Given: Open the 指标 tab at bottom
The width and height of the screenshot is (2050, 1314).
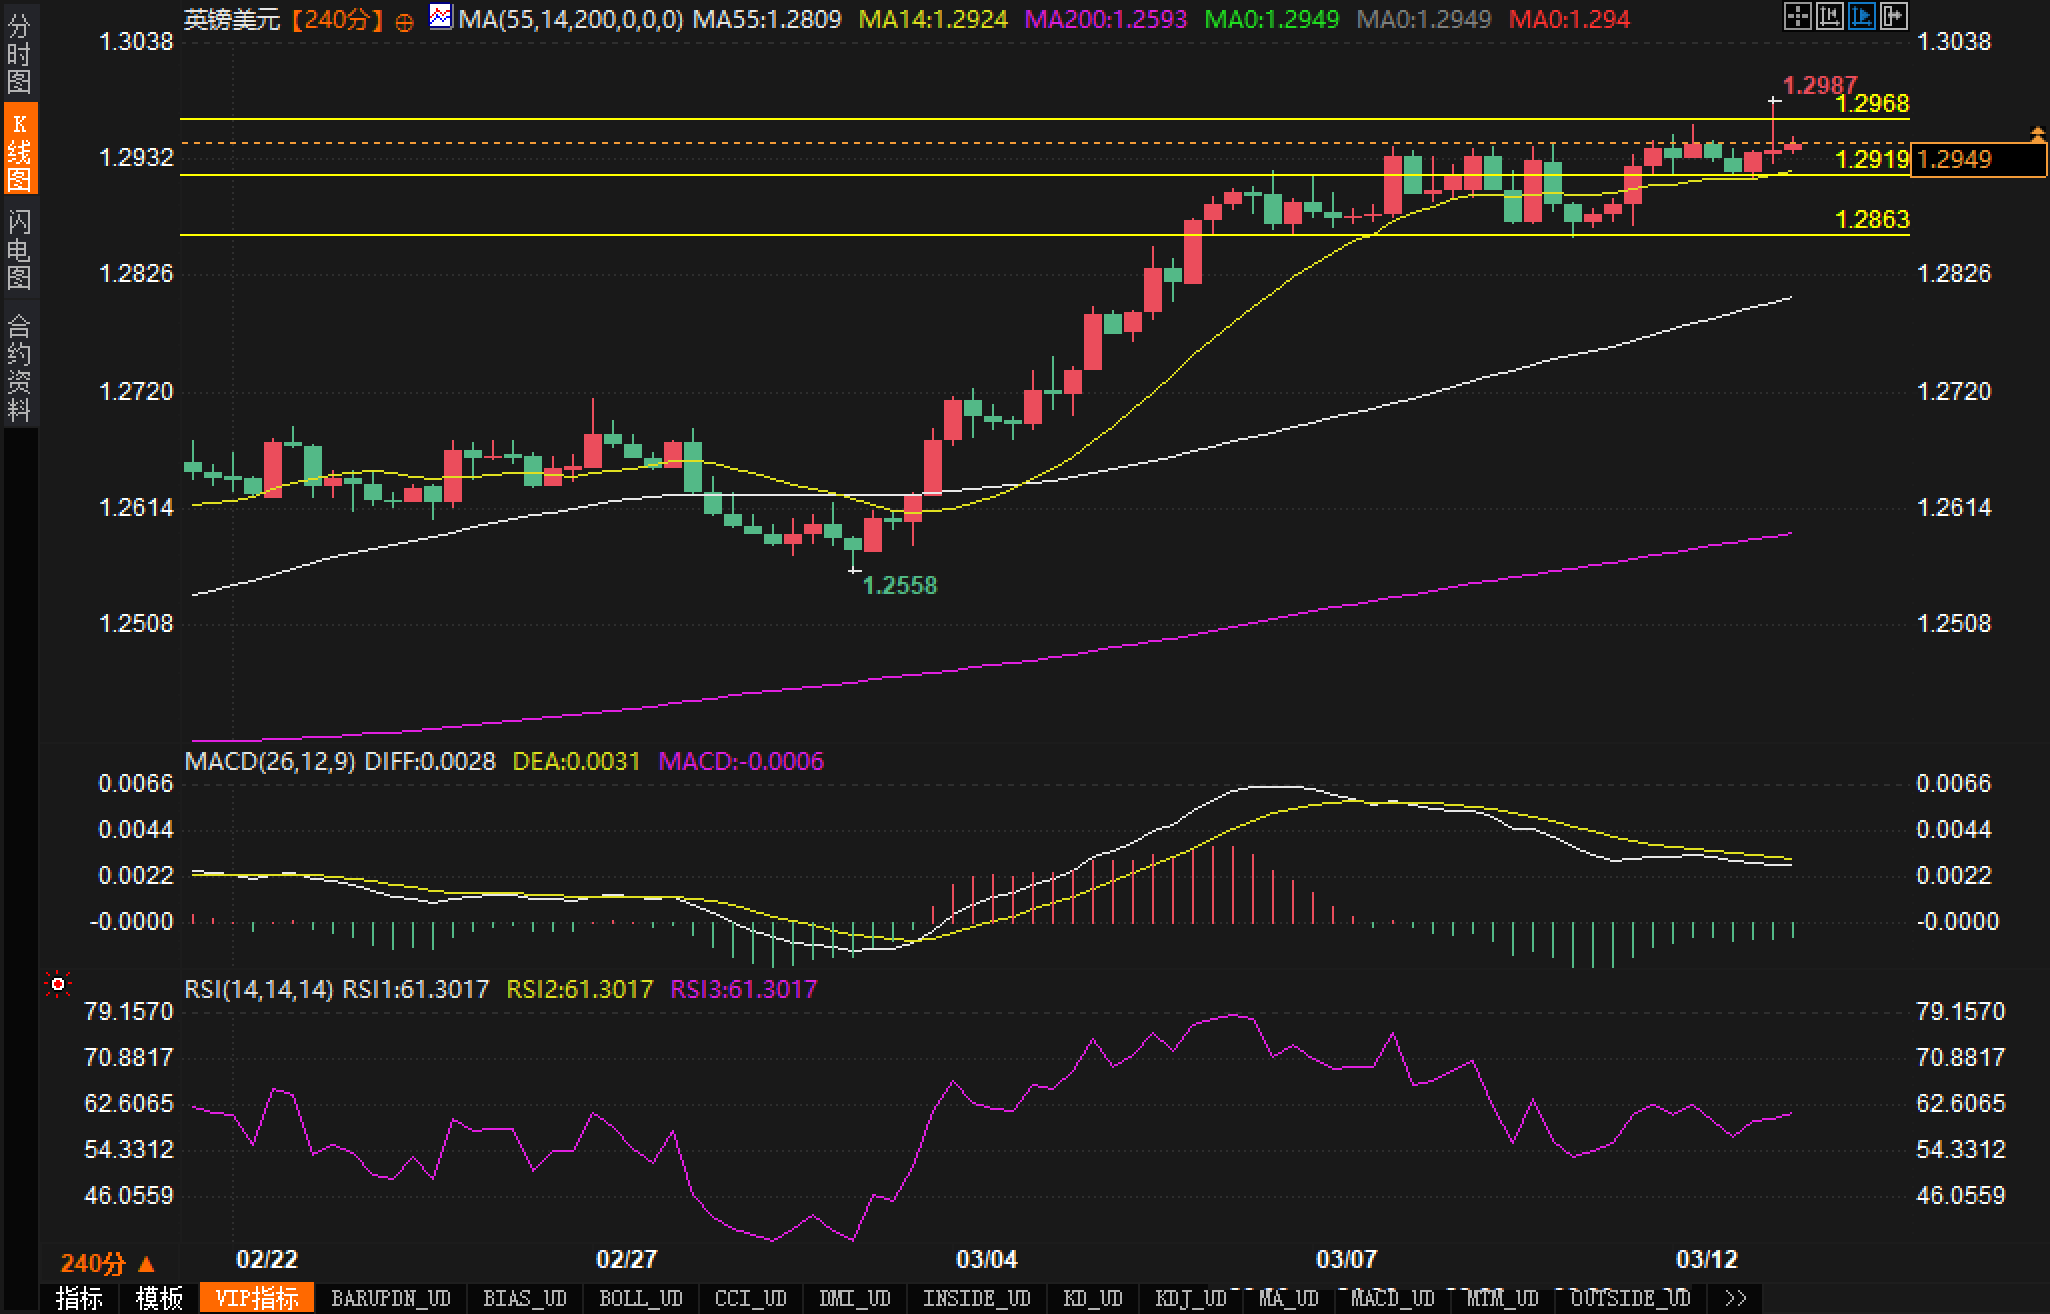Looking at the screenshot, I should [x=79, y=1298].
